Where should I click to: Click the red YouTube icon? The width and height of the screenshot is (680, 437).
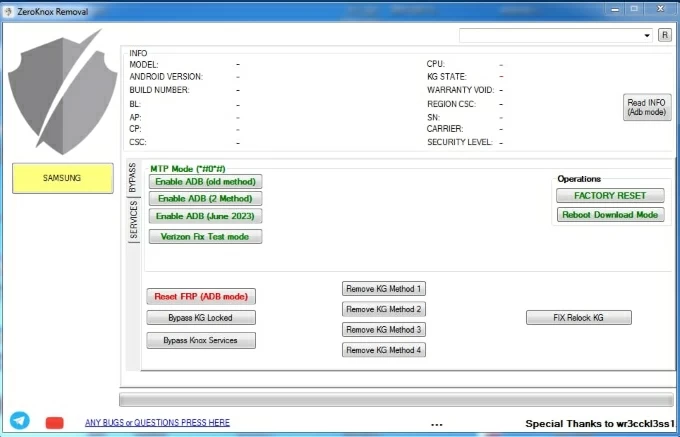click(54, 422)
